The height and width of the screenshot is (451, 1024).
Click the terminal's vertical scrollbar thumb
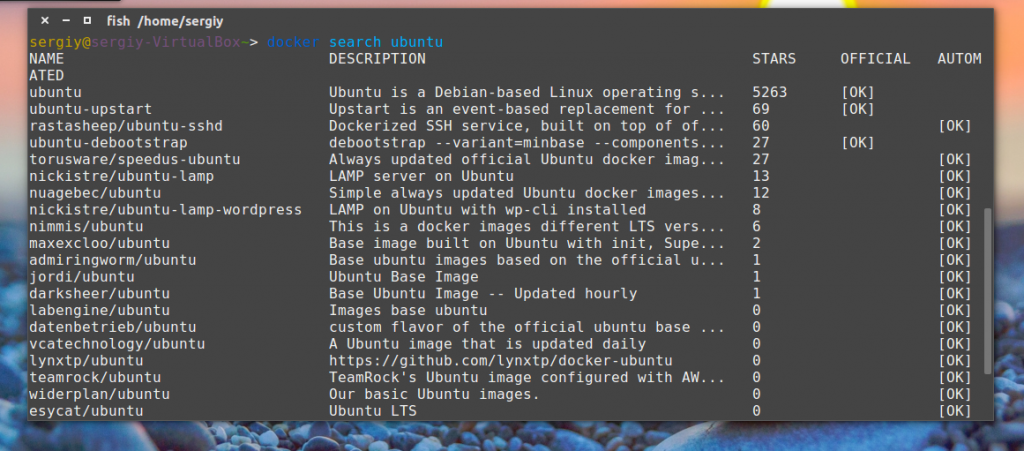pos(989,290)
